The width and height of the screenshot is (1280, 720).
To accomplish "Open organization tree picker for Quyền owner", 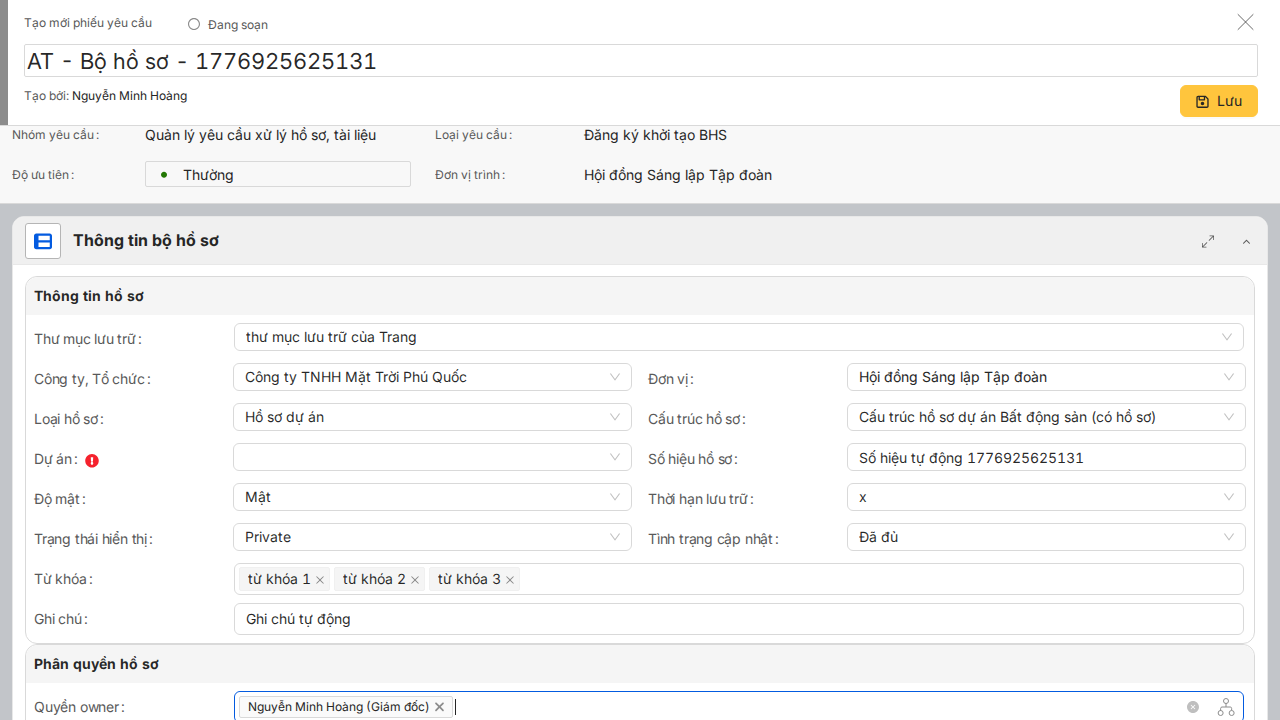I will point(1226,707).
